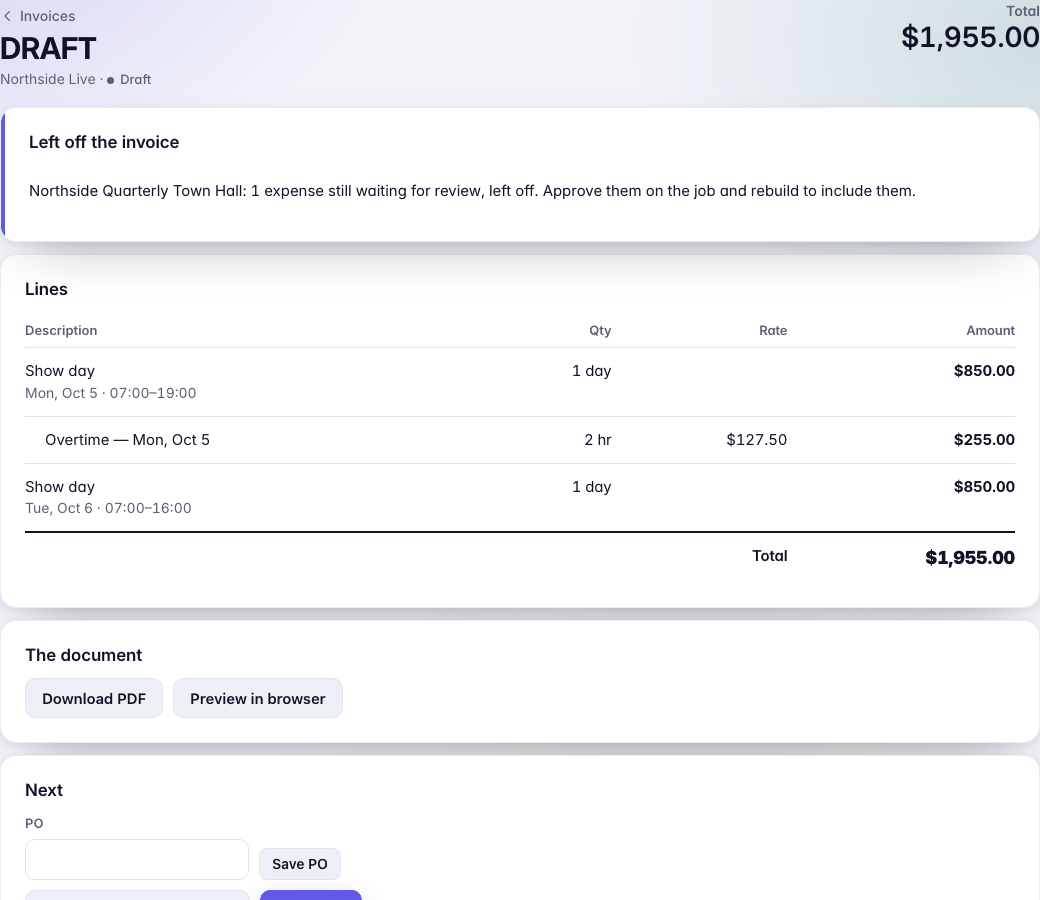Click the PO field label

click(34, 823)
